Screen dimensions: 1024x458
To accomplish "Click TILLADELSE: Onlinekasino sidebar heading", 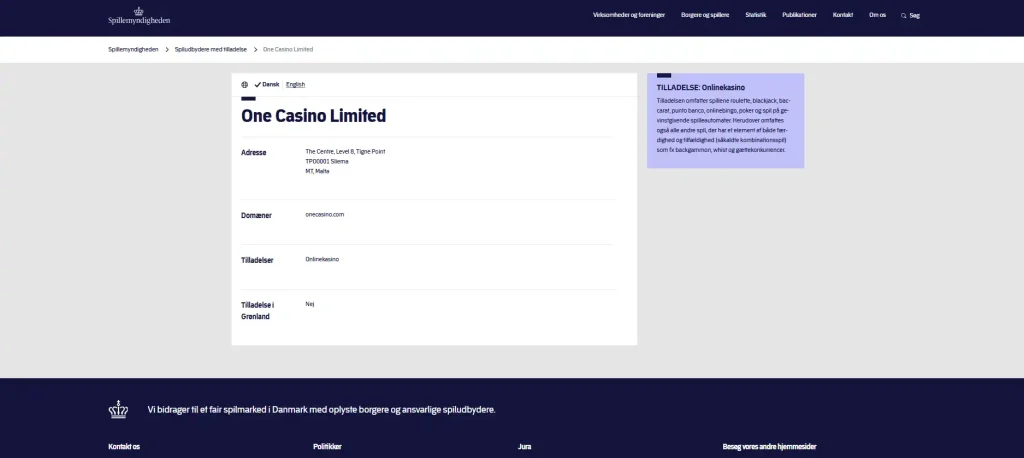I will 701,88.
